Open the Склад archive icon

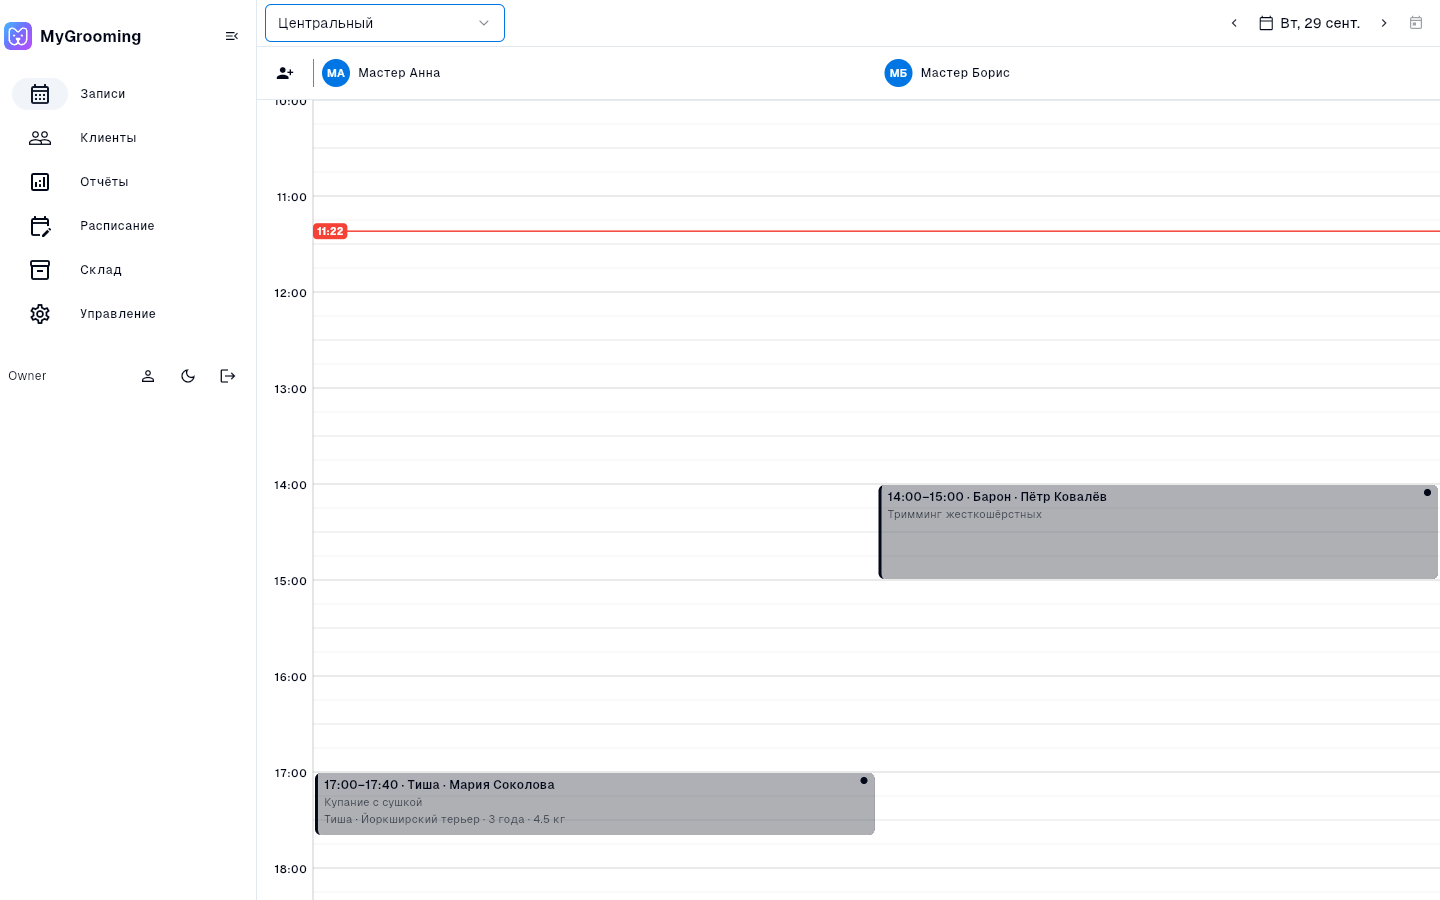pyautogui.click(x=40, y=270)
